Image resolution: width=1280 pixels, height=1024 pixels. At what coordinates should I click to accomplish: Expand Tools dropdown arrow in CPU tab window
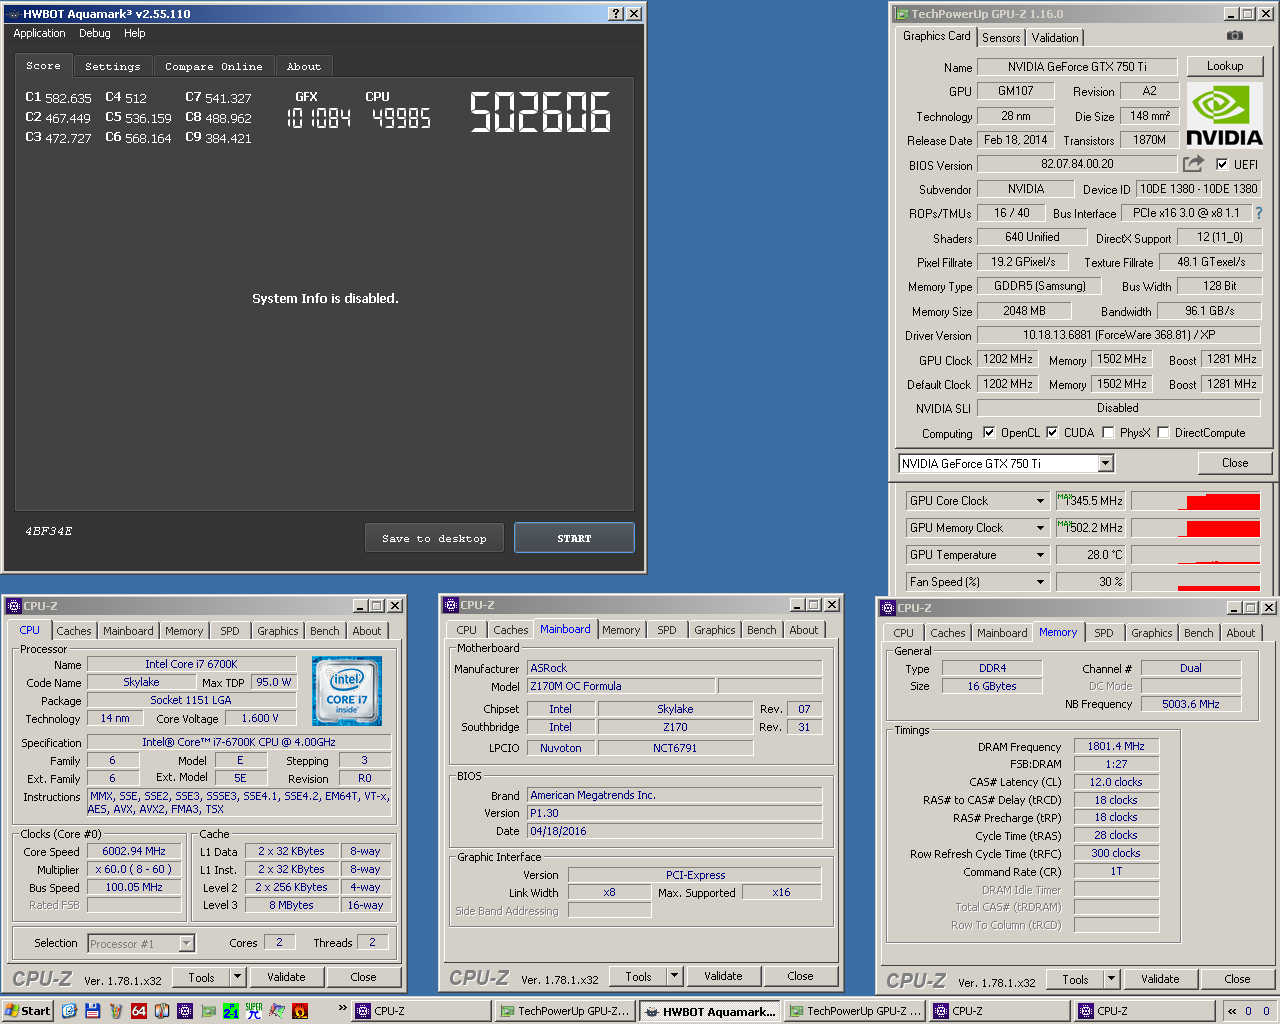(237, 977)
